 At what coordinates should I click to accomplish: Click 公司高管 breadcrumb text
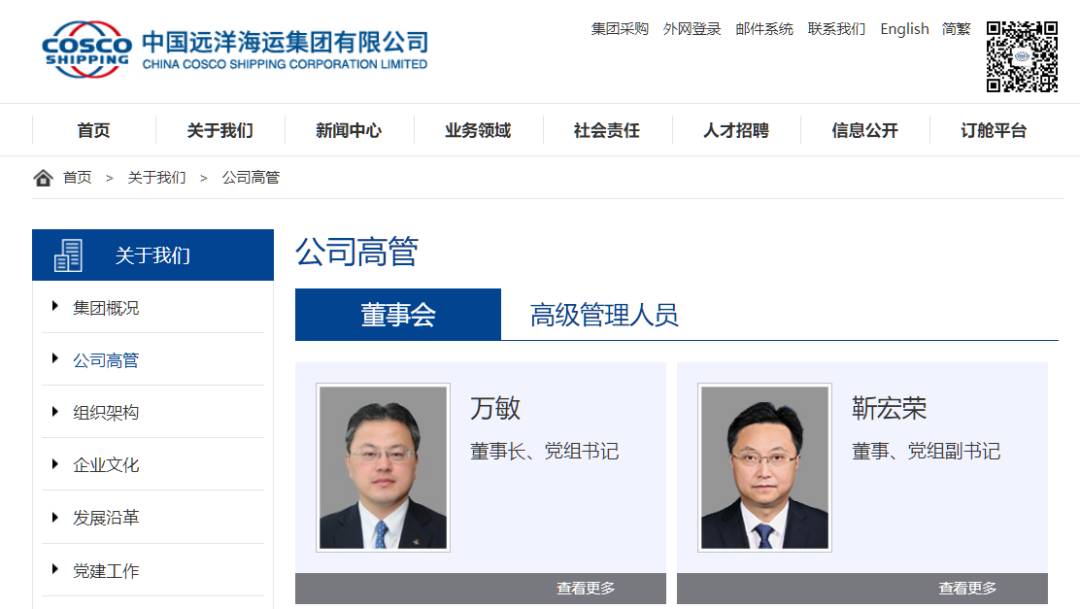click(x=251, y=178)
